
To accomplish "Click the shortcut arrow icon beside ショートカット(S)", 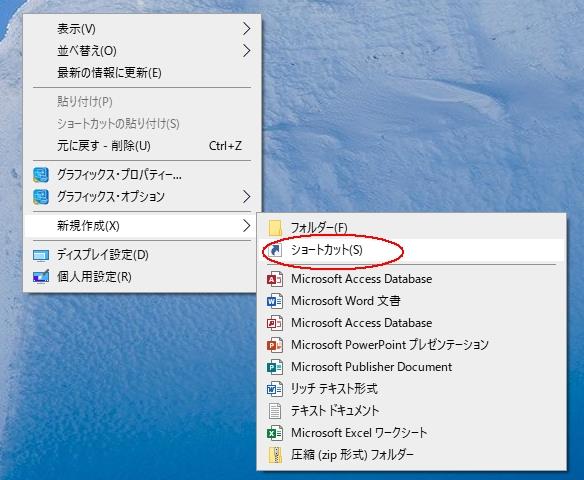I will click(x=275, y=250).
